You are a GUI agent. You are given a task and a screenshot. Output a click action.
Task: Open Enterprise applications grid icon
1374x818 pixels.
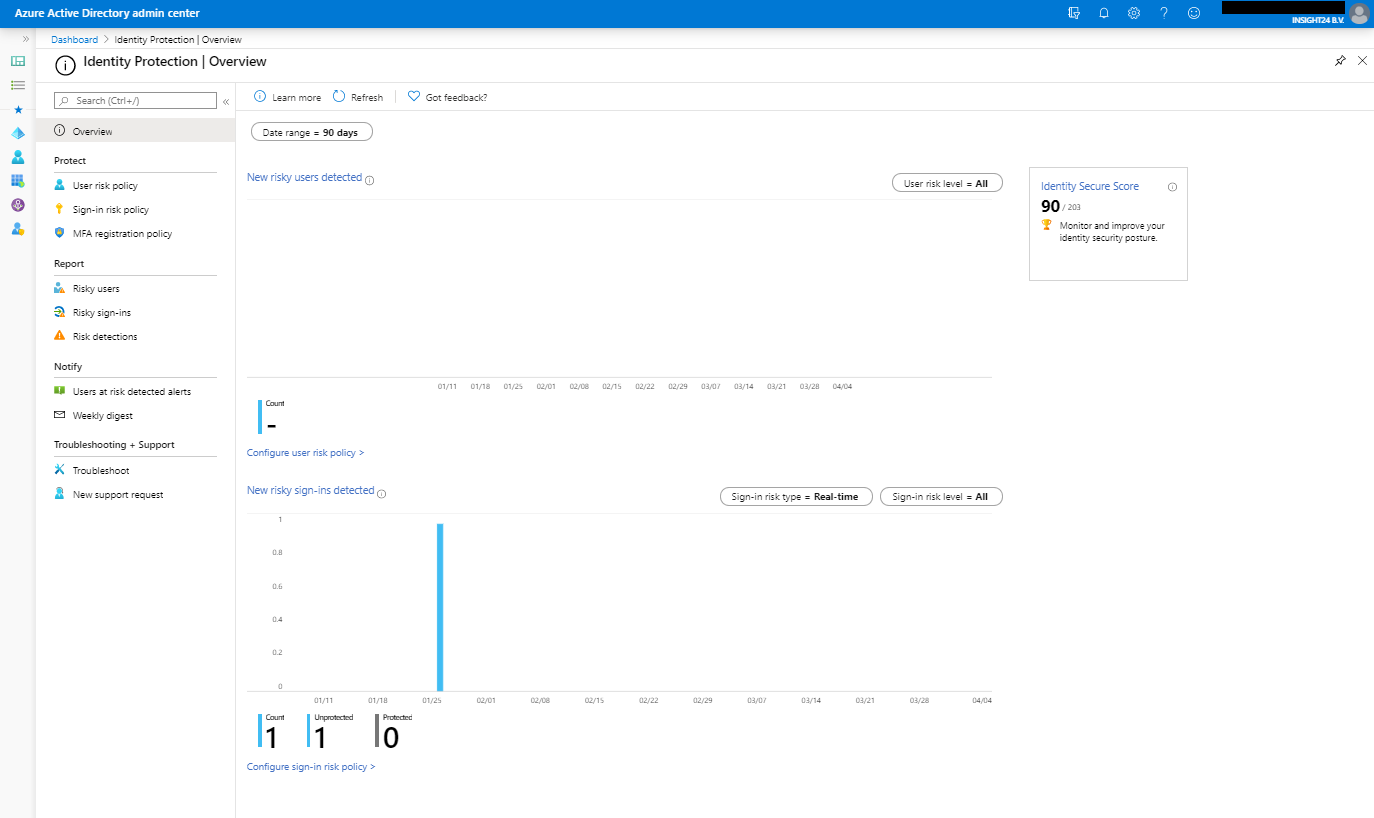(17, 181)
